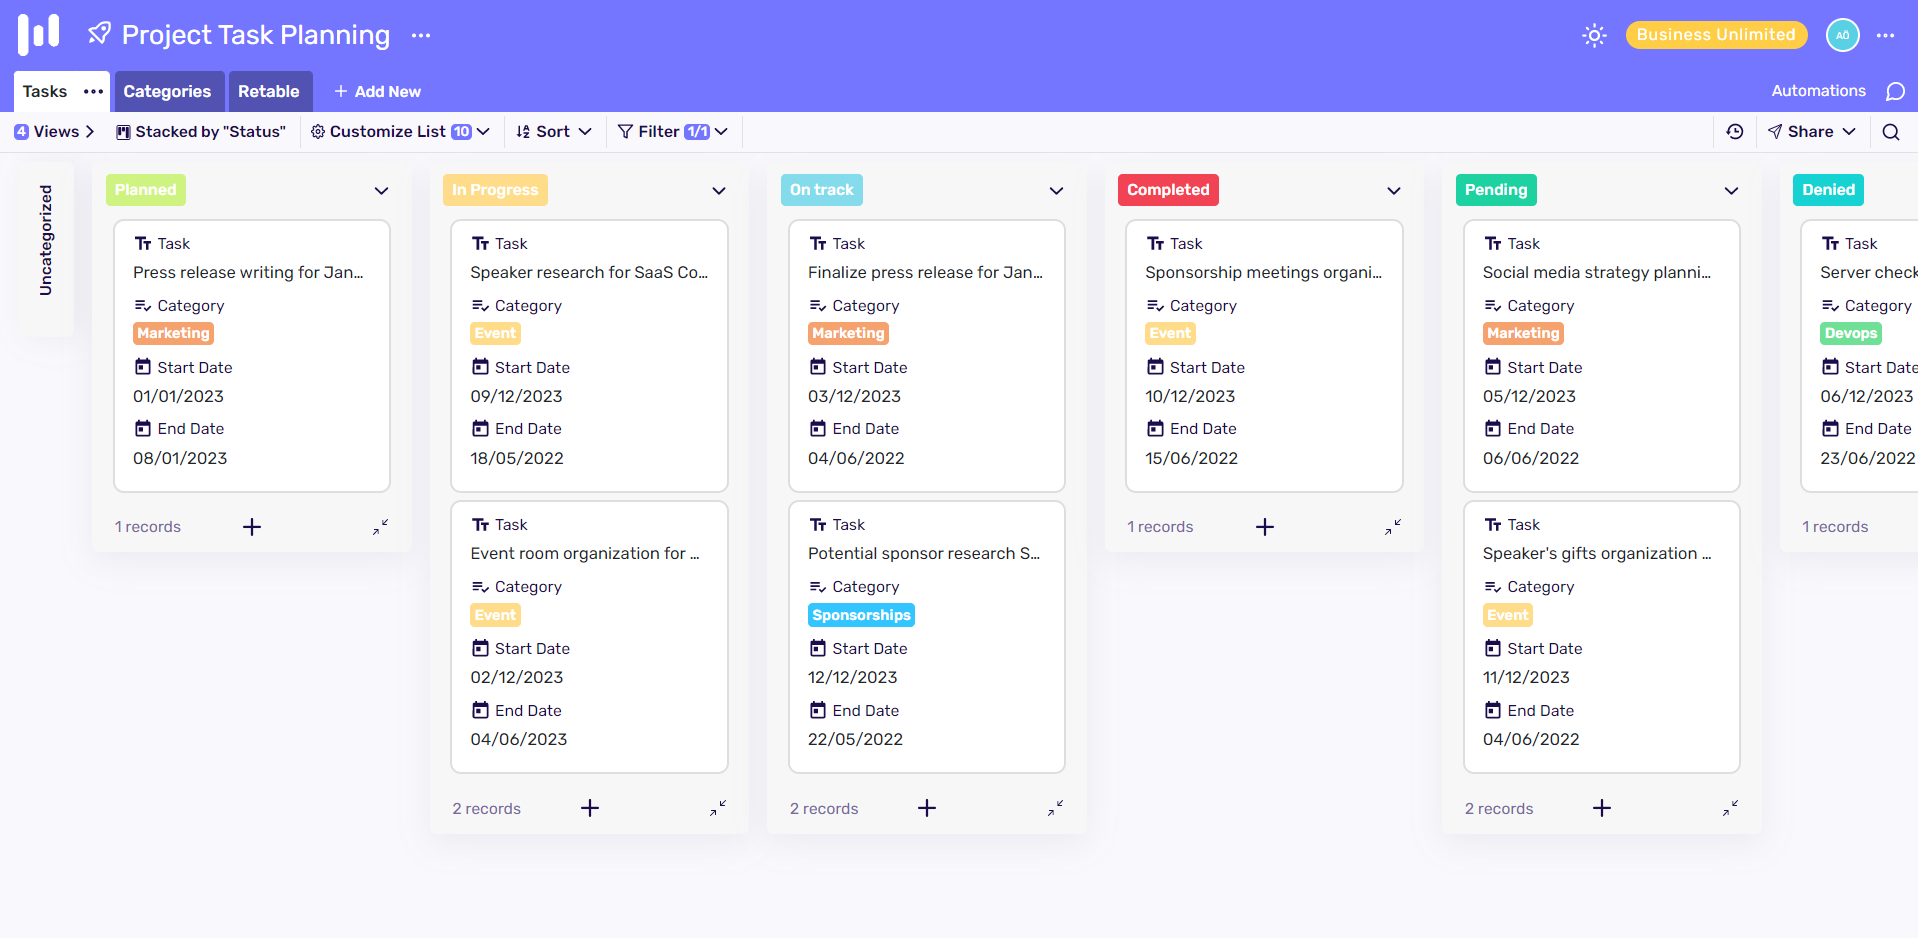Screen dimensions: 1918x938
Task: Open the In Progress column dropdown chevron
Action: click(x=719, y=191)
